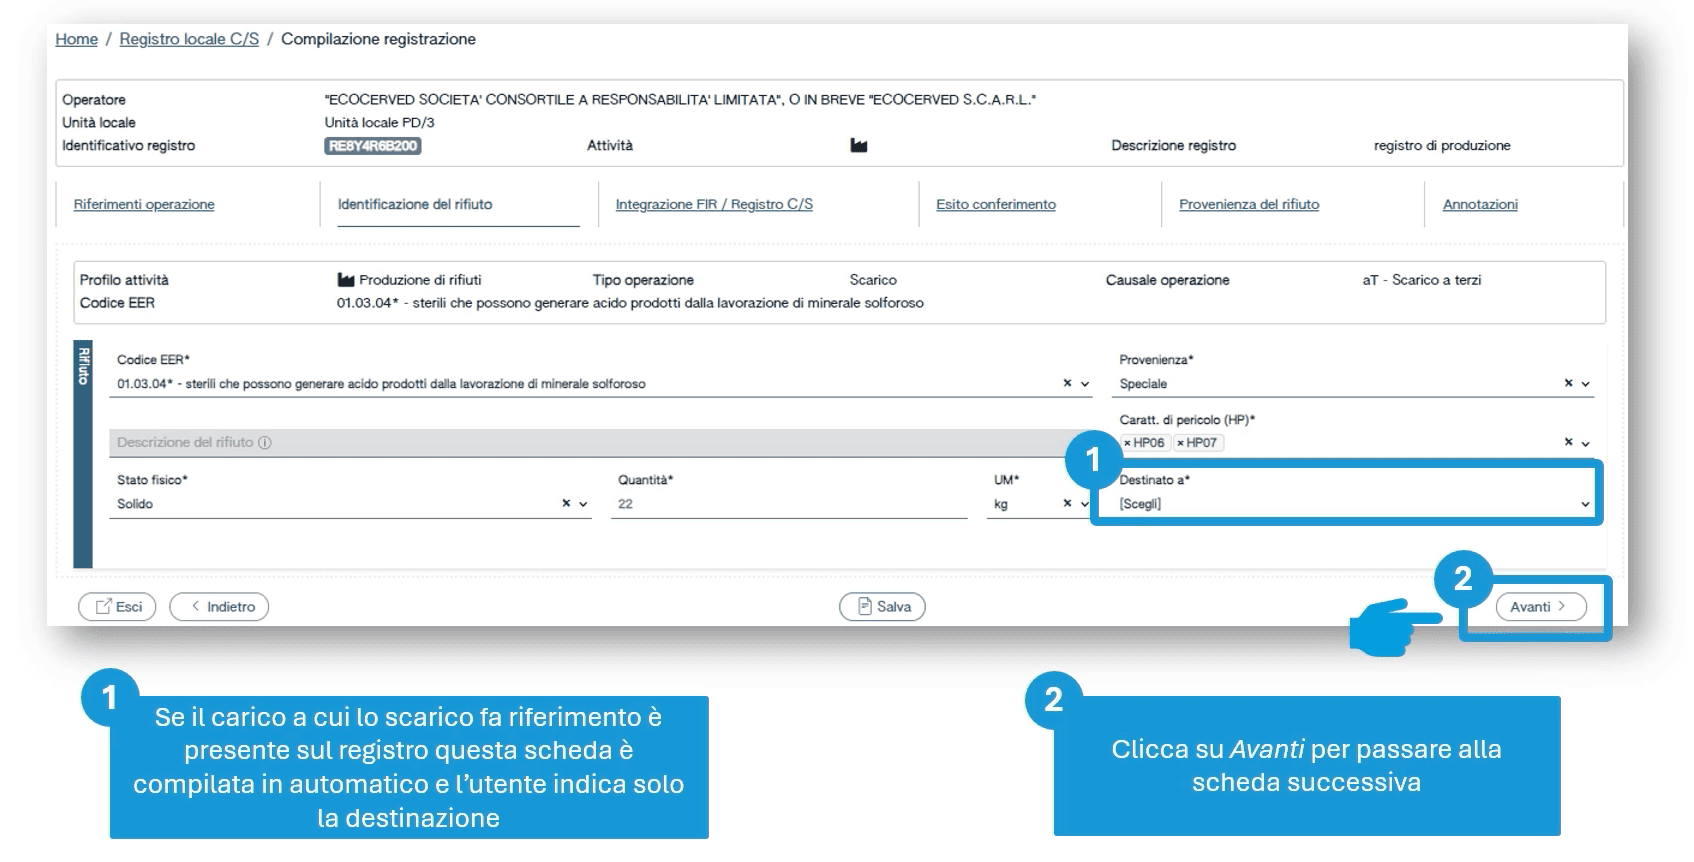This screenshot has height=862, width=1694.
Task: Clear the Provenienza value with its X icon
Action: (1568, 383)
